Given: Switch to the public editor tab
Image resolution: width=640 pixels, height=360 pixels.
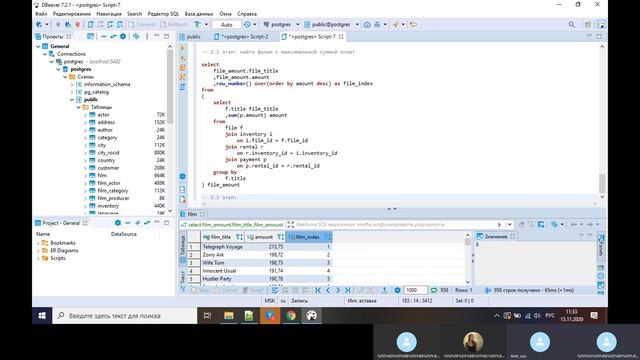Looking at the screenshot, I should click(x=190, y=36).
